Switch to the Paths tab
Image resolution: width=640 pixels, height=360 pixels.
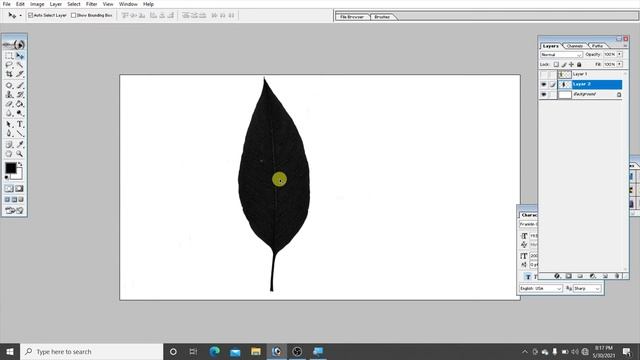pyautogui.click(x=597, y=46)
